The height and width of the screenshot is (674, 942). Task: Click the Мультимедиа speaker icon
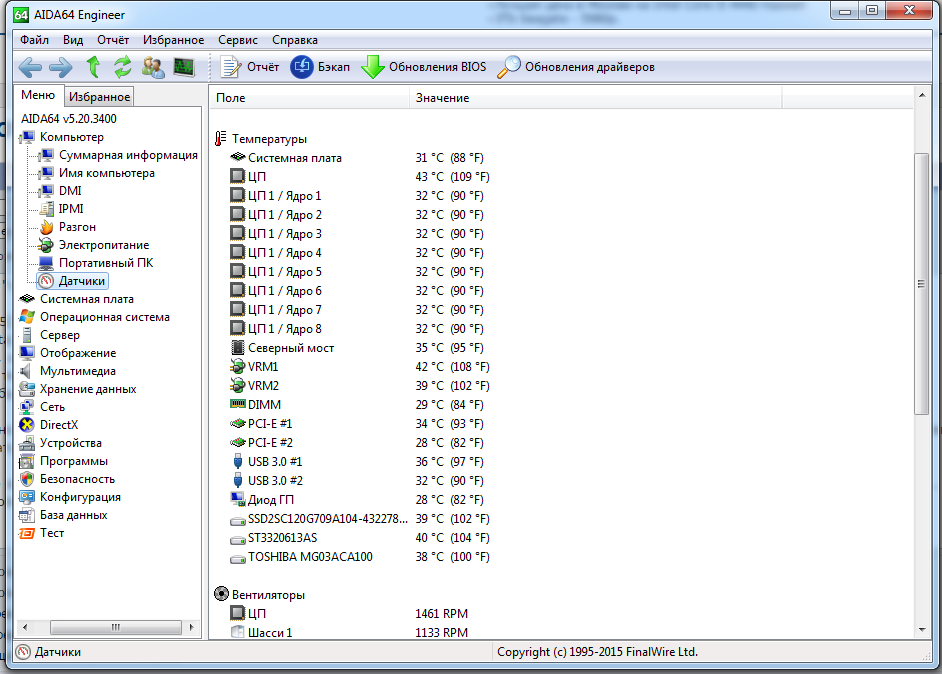[26, 371]
